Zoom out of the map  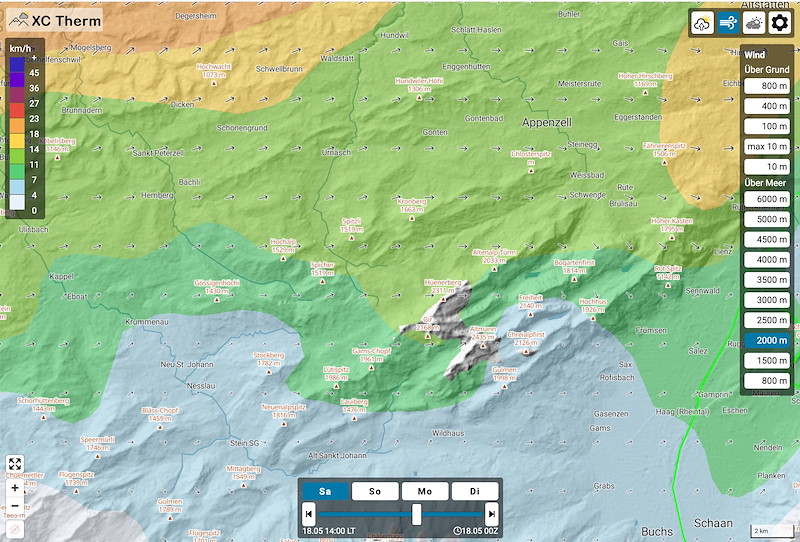coord(15,506)
